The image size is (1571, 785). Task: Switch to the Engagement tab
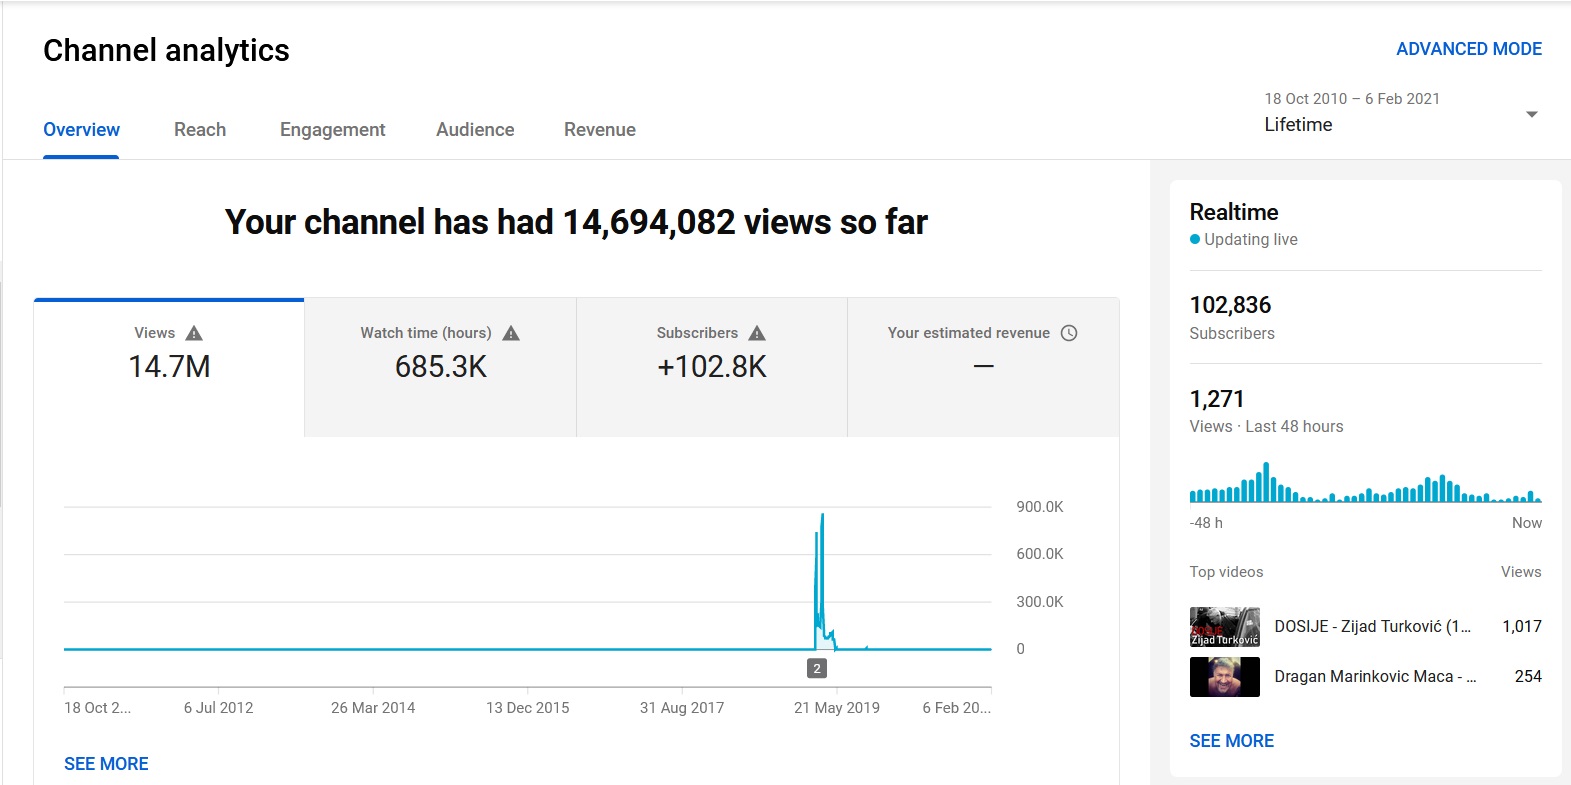tap(332, 129)
